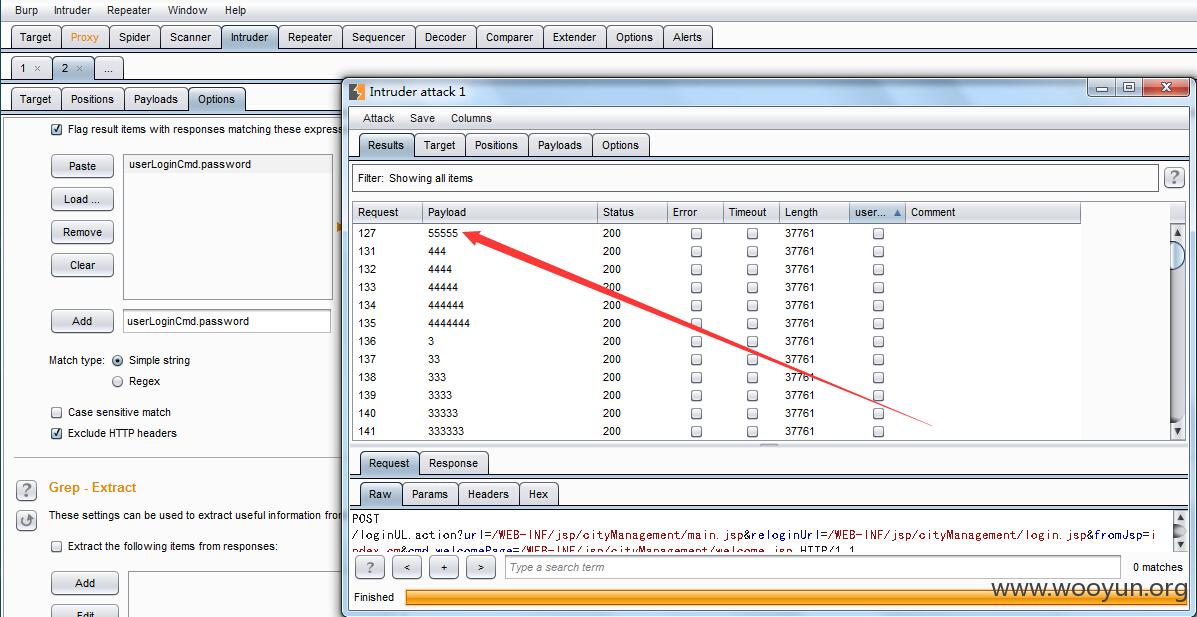
Task: Sort results by the user... column arrow
Action: 897,212
